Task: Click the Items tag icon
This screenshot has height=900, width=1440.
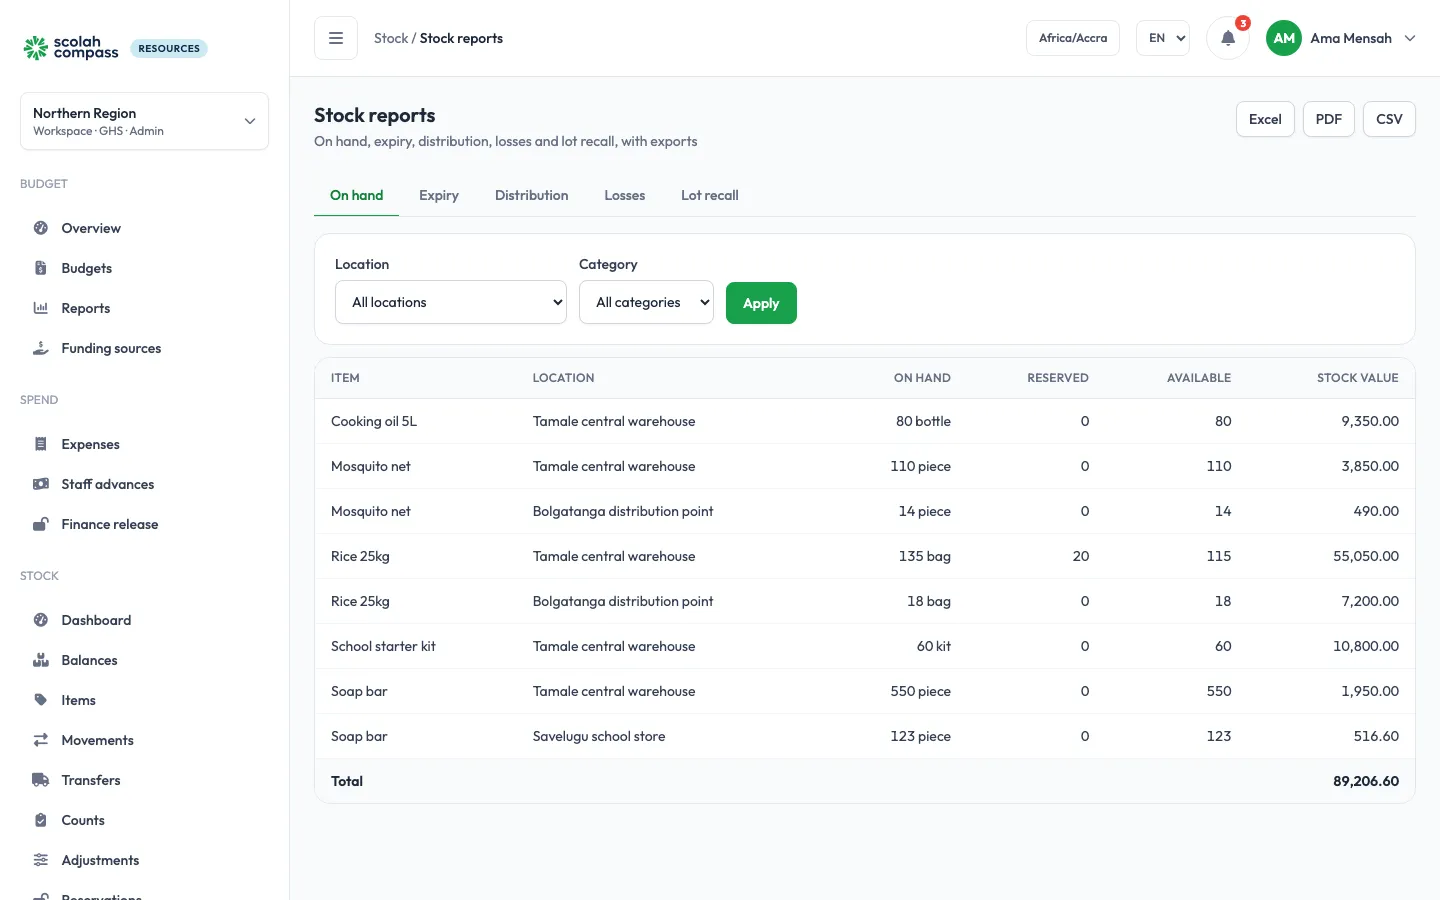Action: [x=41, y=700]
